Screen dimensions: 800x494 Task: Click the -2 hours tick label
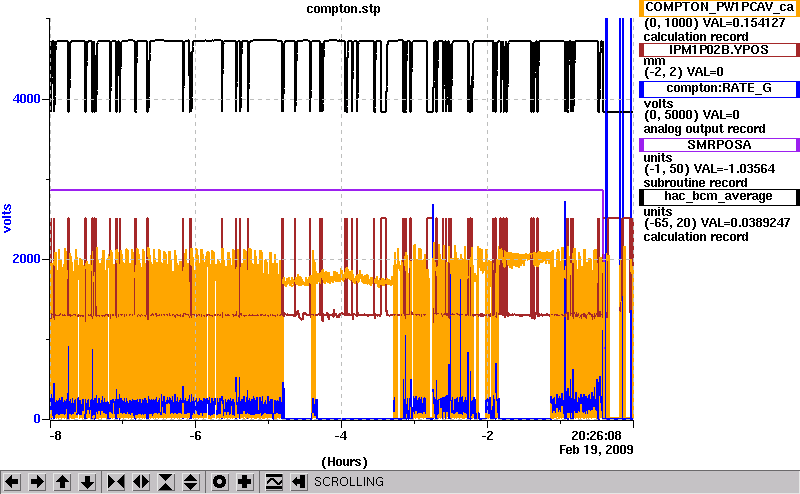pos(487,436)
